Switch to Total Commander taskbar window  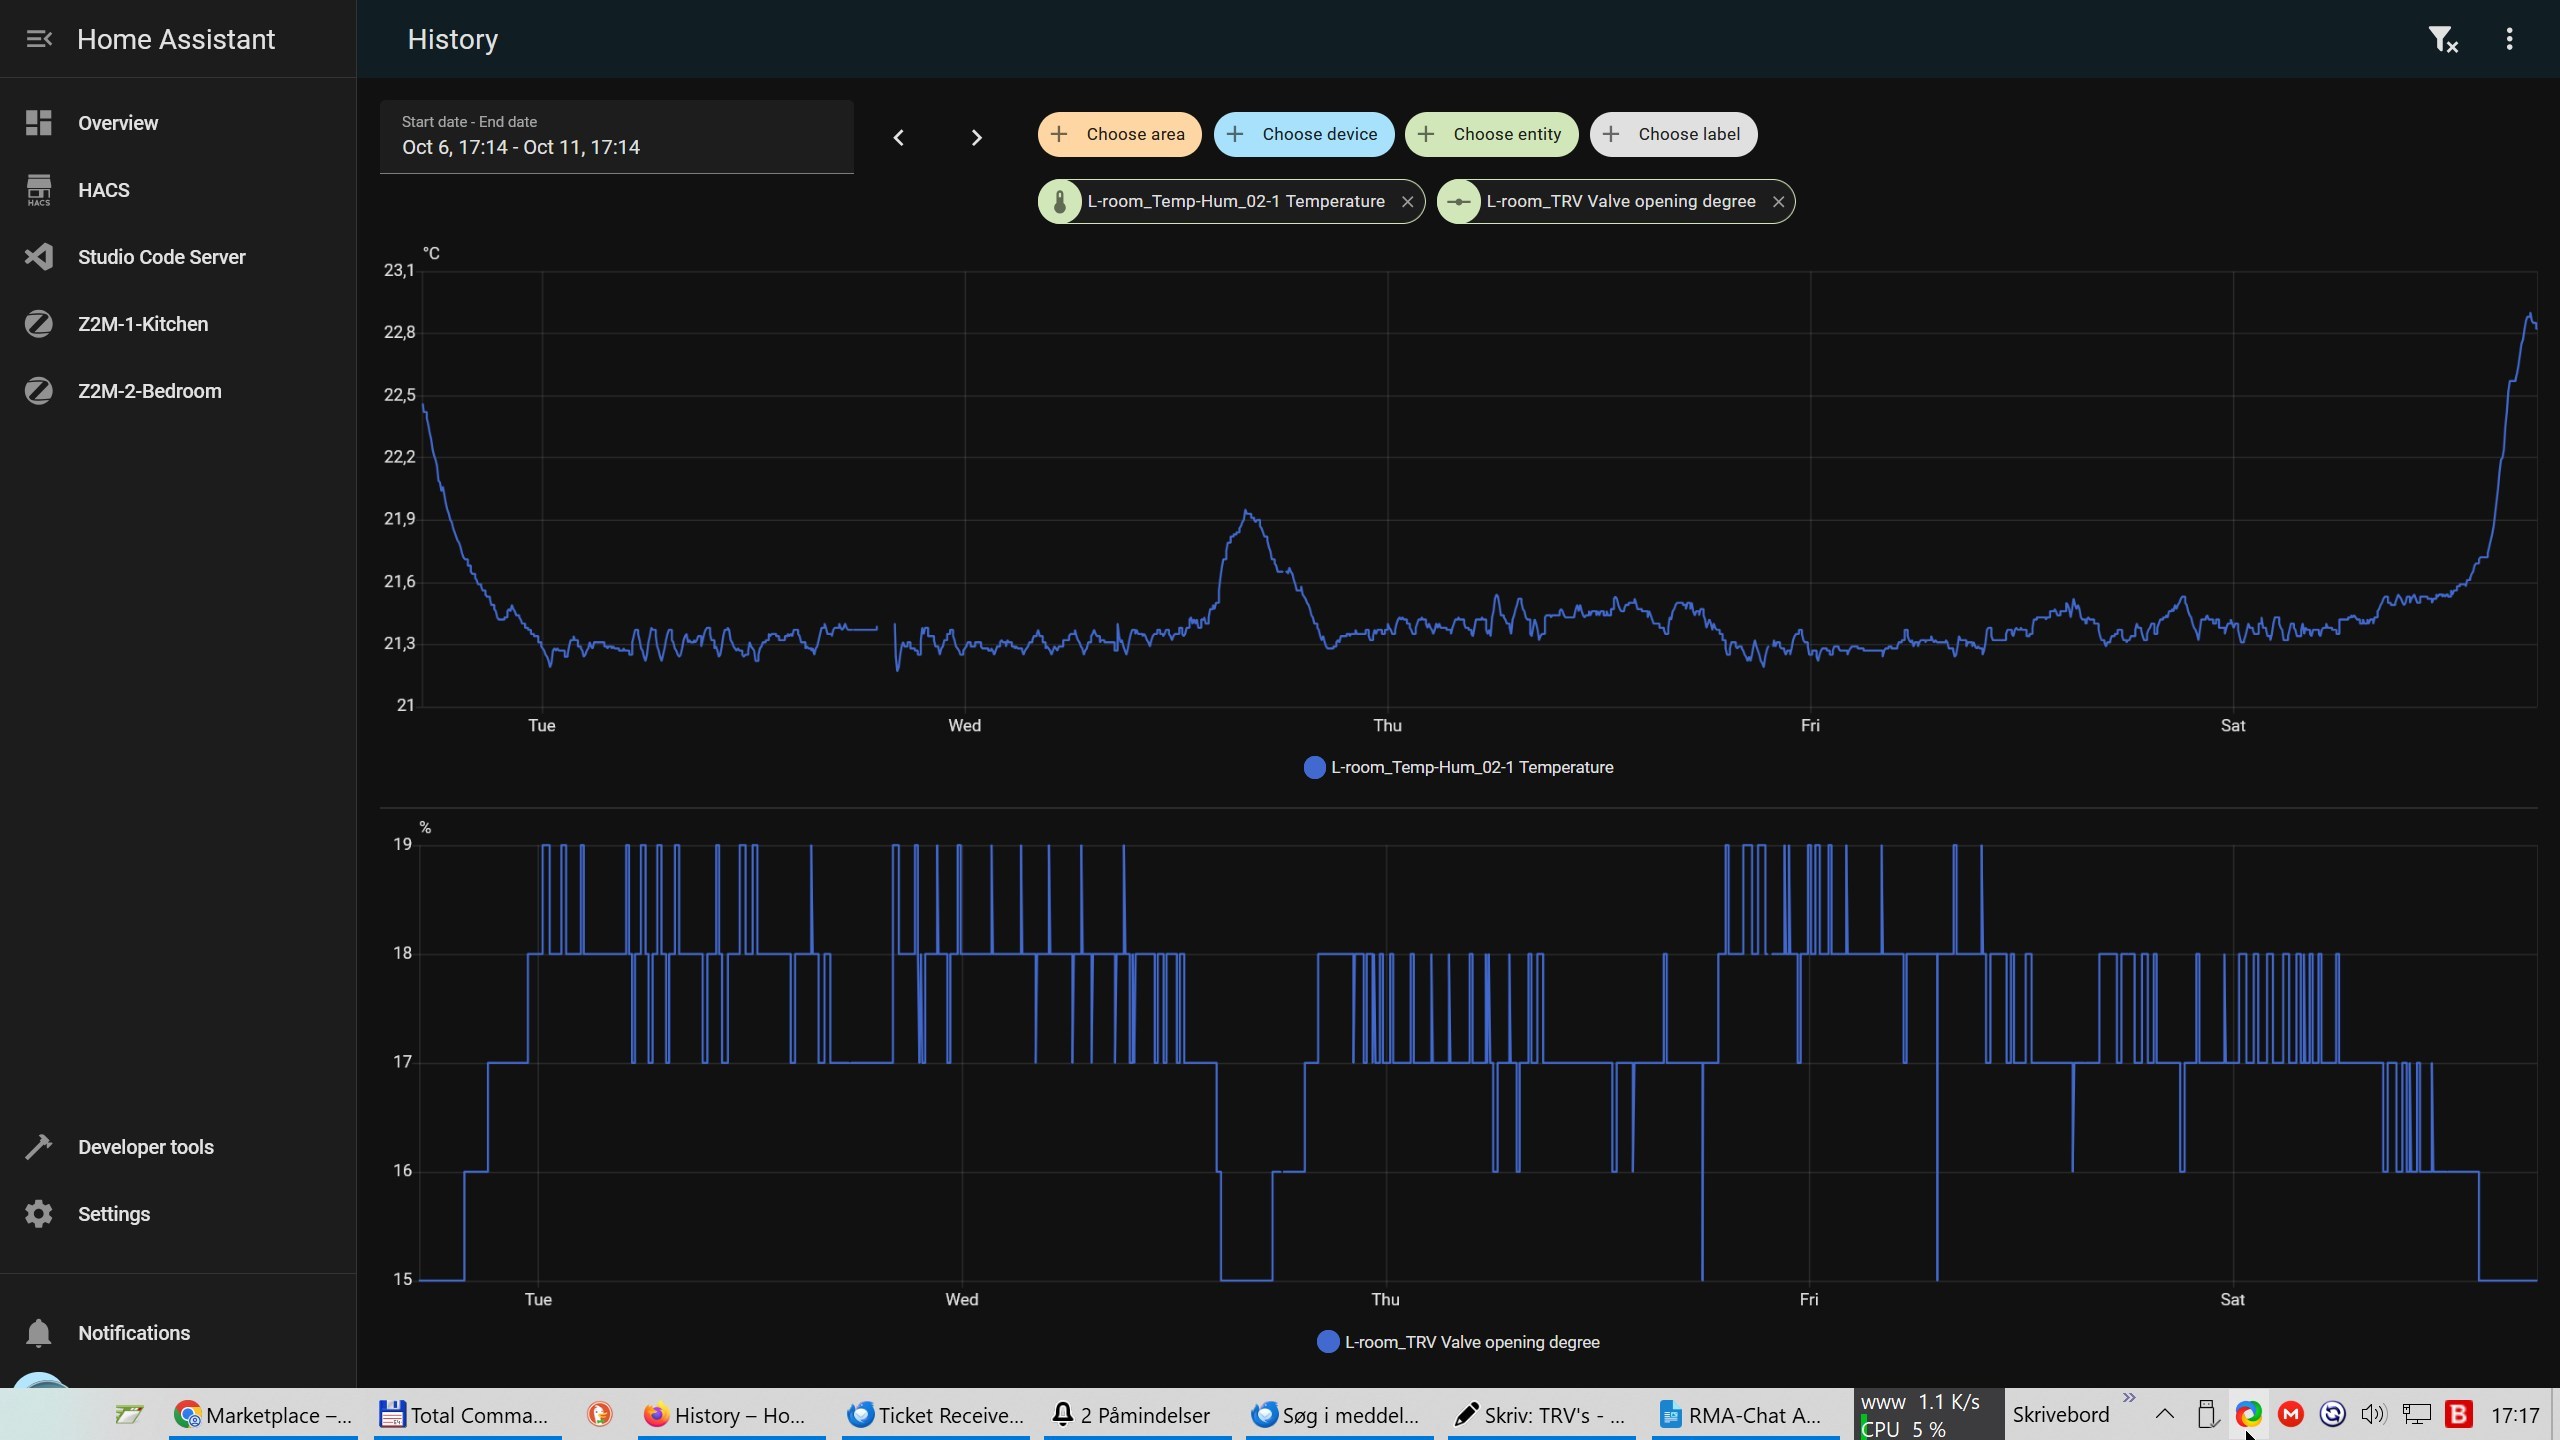pyautogui.click(x=466, y=1415)
